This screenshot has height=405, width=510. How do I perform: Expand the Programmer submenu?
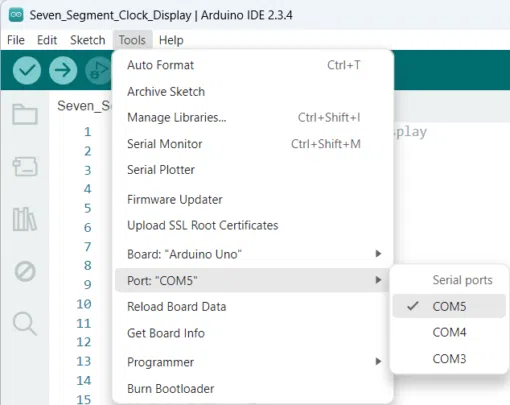[252, 362]
